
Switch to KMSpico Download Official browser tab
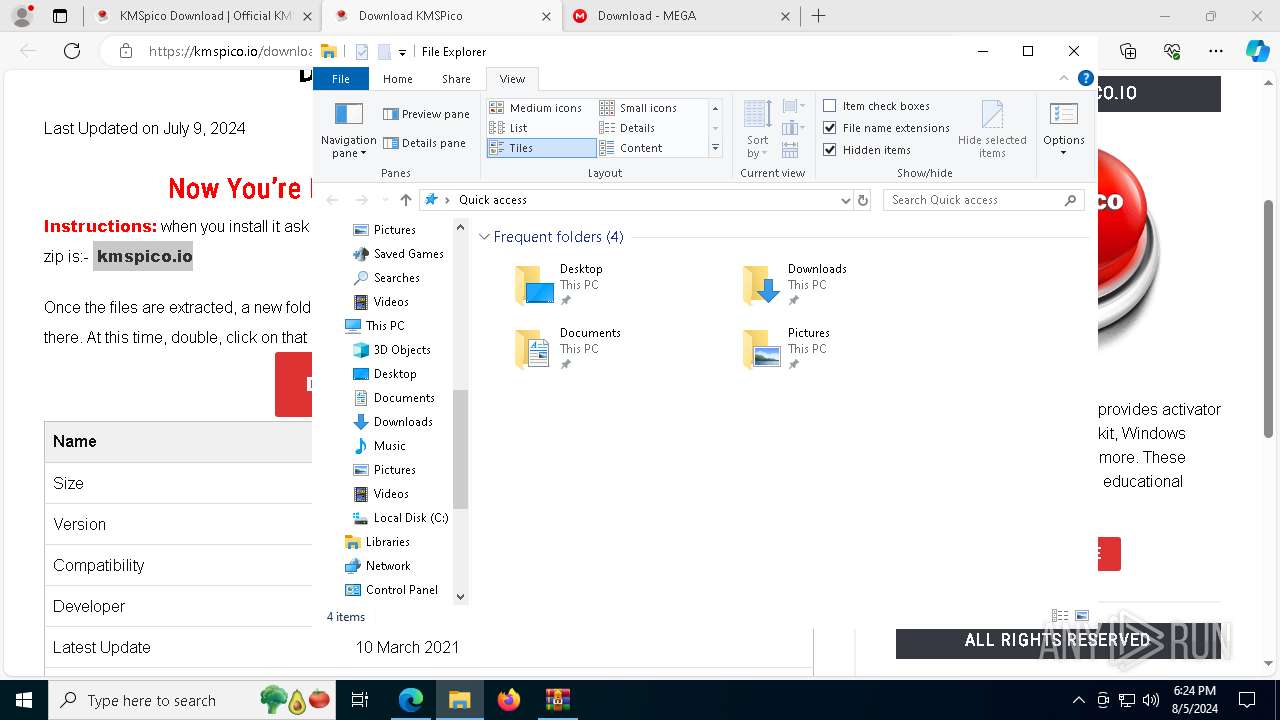pyautogui.click(x=203, y=16)
